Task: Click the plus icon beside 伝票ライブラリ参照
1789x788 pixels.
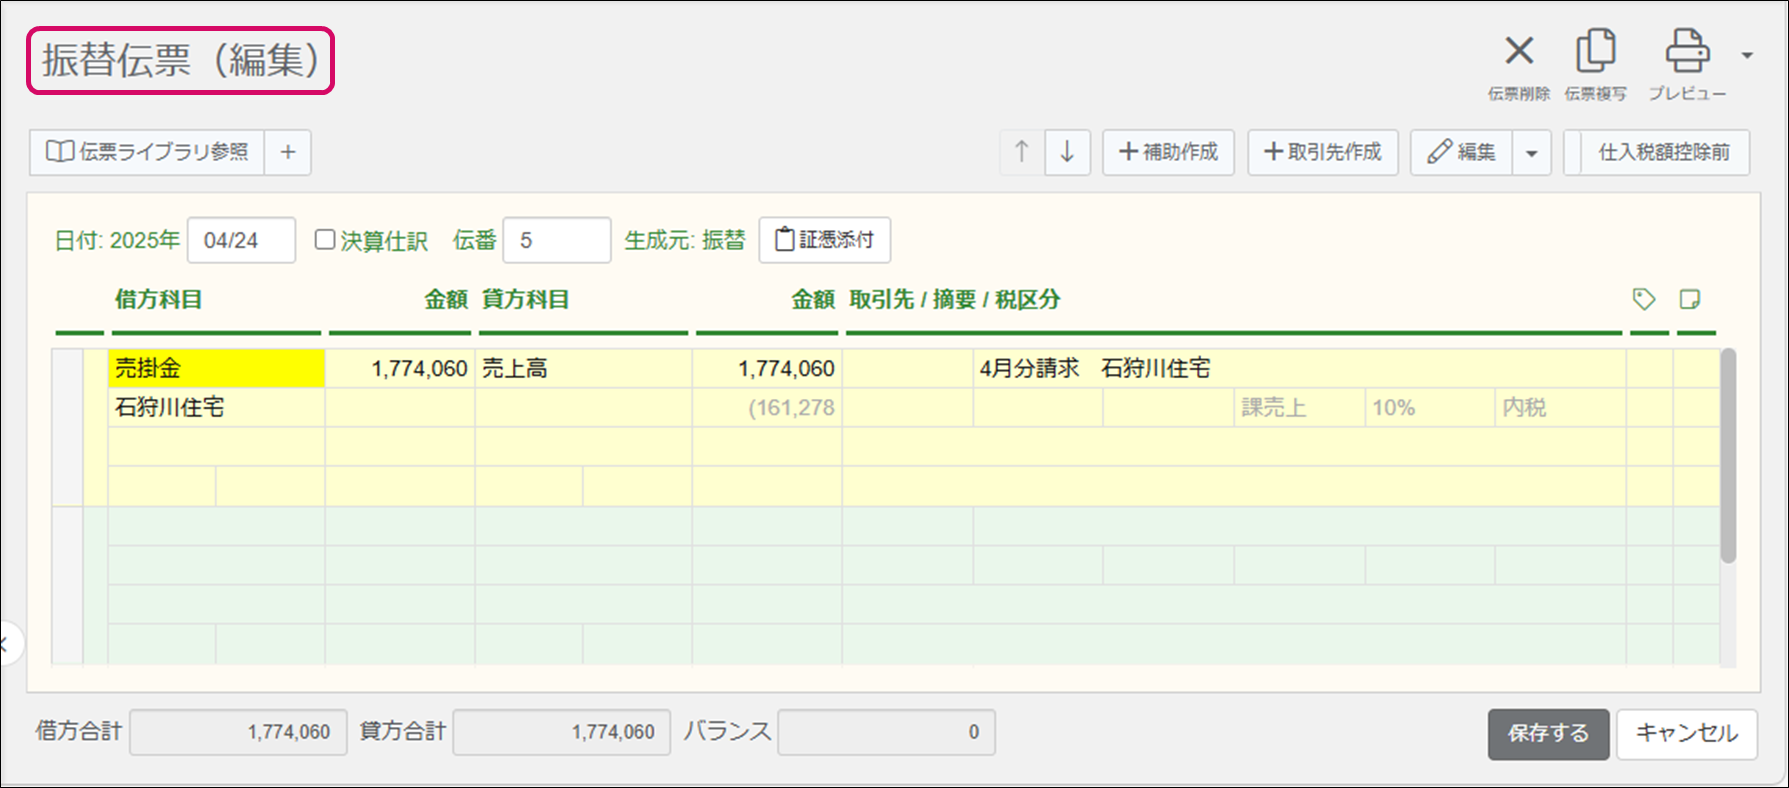Action: (x=288, y=152)
